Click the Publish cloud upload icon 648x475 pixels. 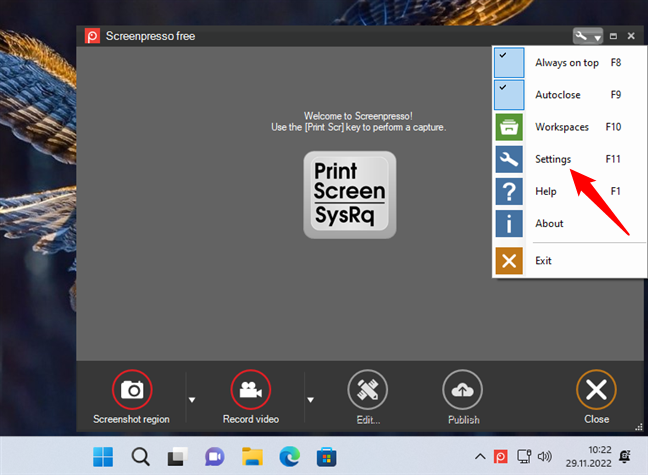462,390
